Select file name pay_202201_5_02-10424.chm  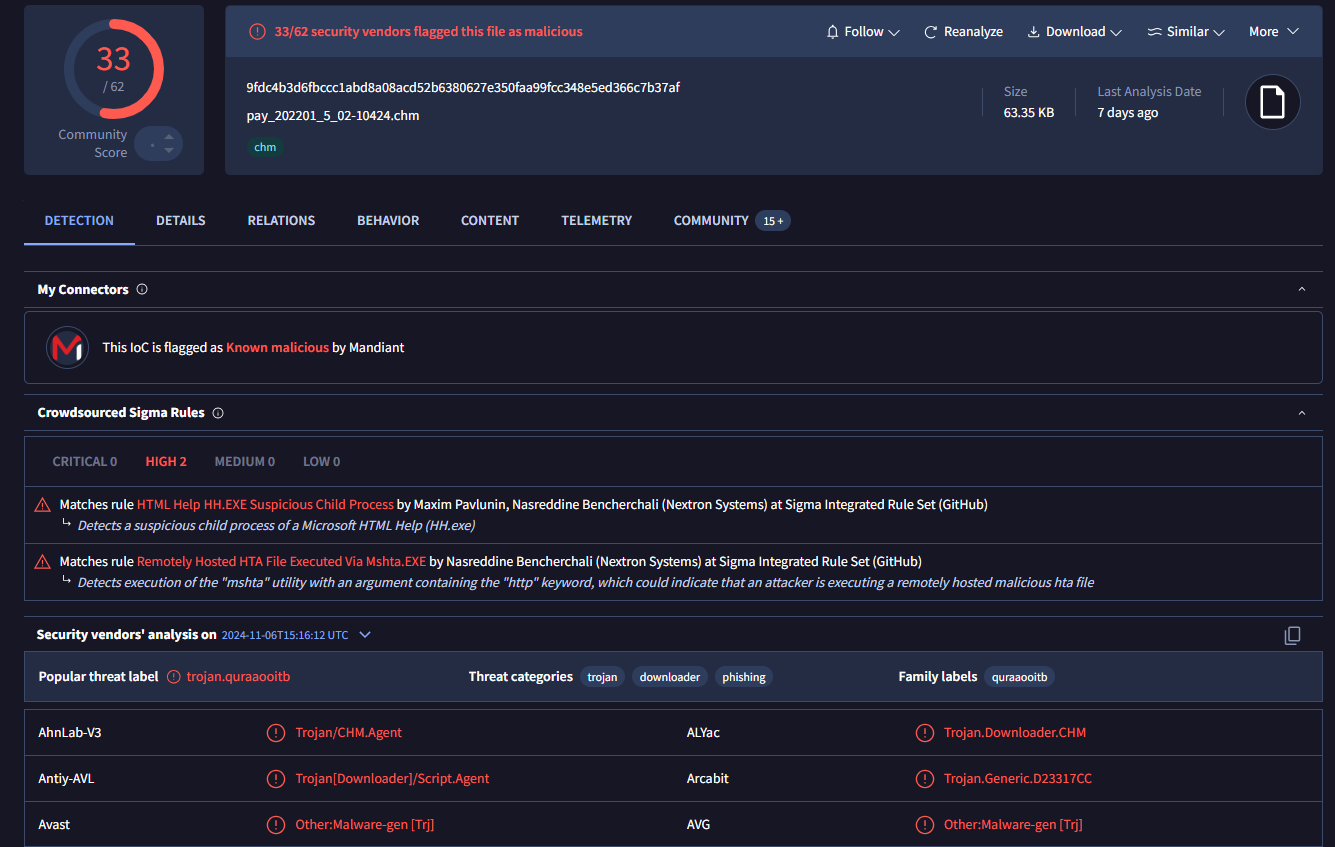(x=333, y=116)
